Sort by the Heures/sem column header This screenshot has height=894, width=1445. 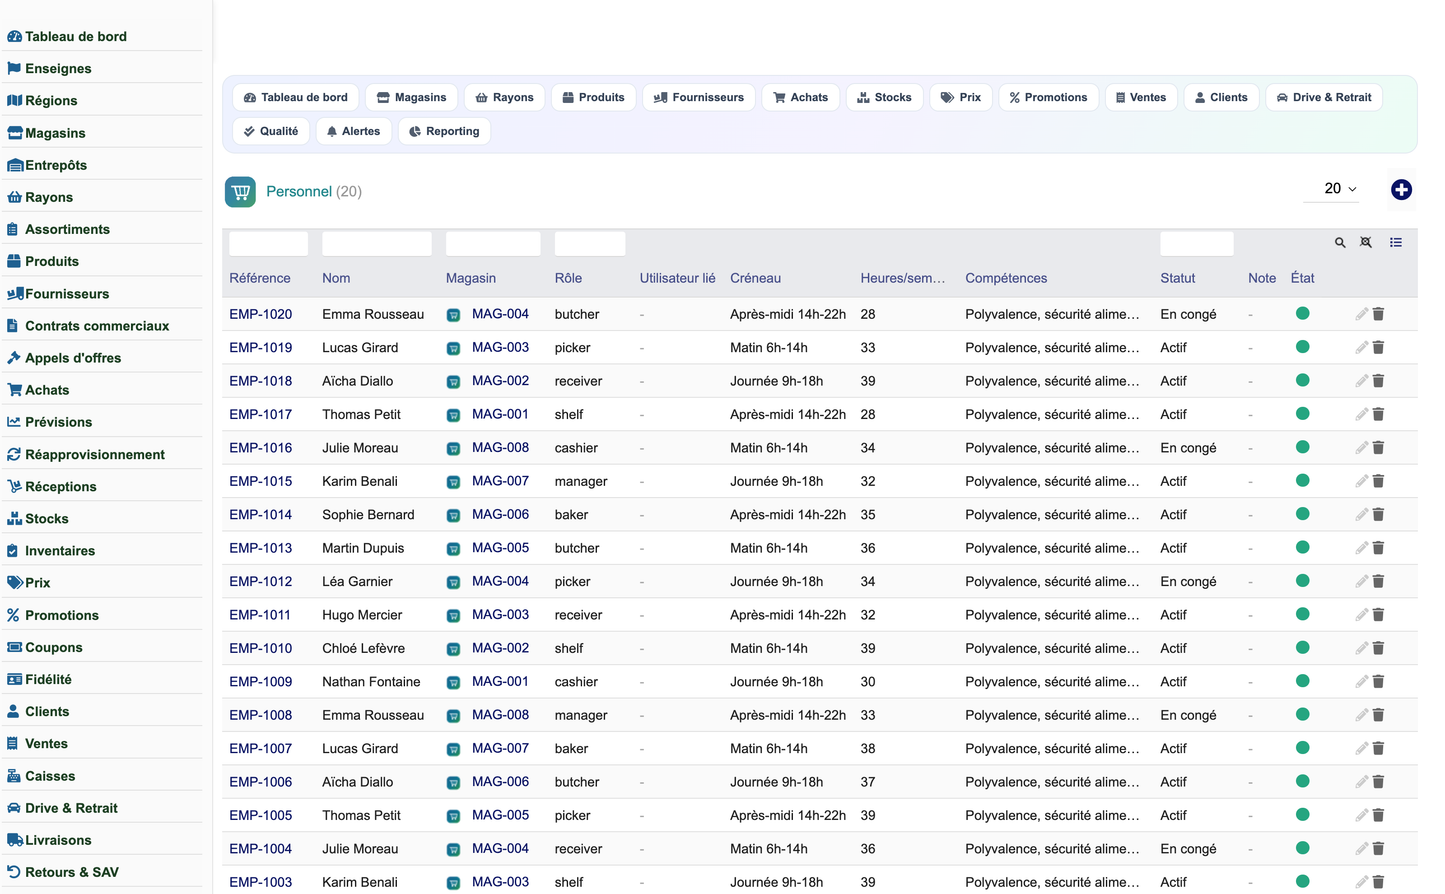902,278
